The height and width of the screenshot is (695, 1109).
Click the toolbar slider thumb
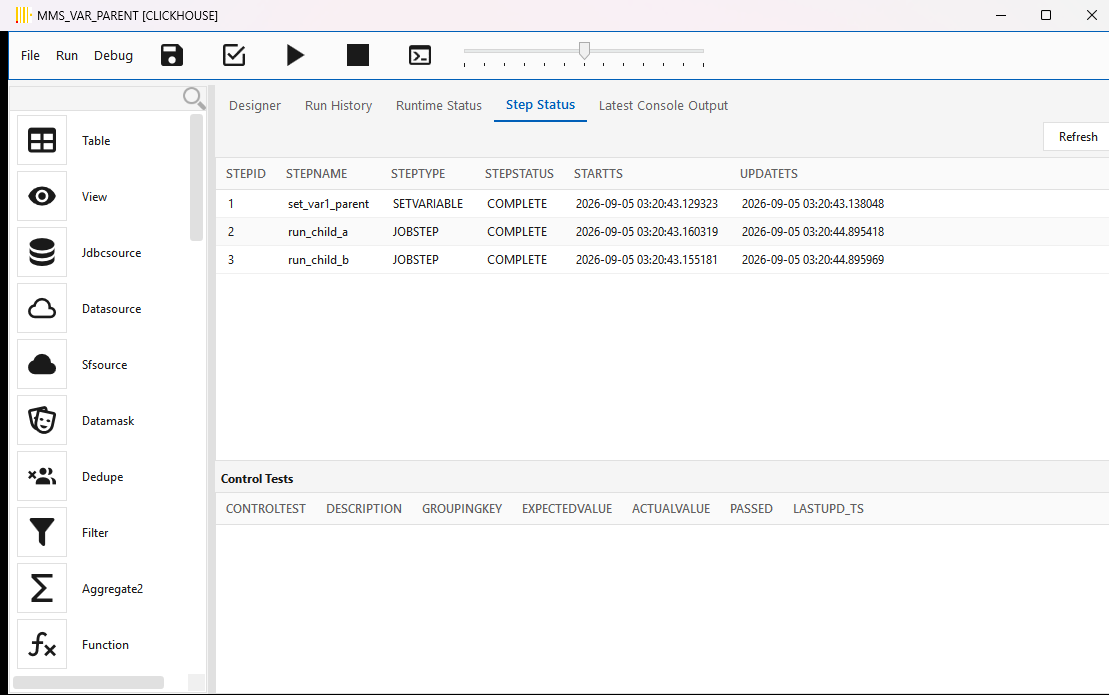[x=584, y=50]
